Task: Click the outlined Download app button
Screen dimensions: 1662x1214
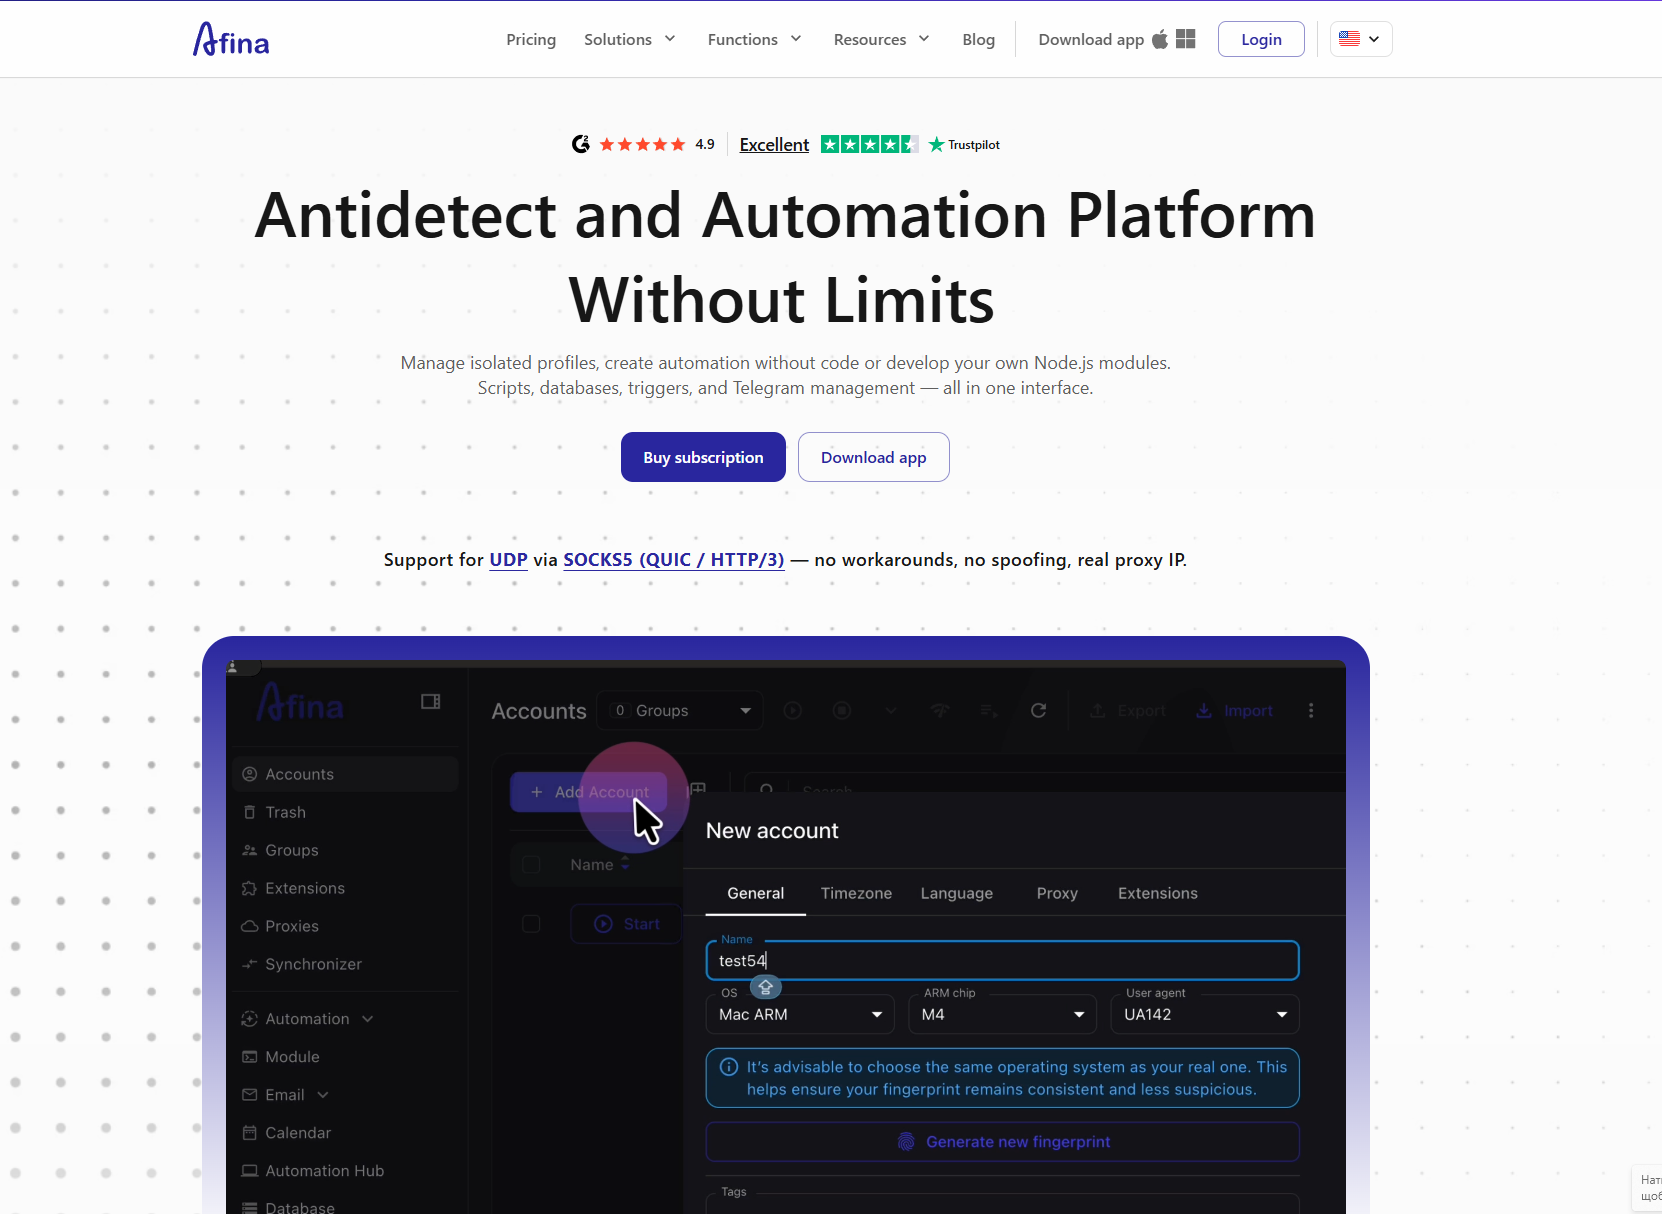Action: coord(874,457)
